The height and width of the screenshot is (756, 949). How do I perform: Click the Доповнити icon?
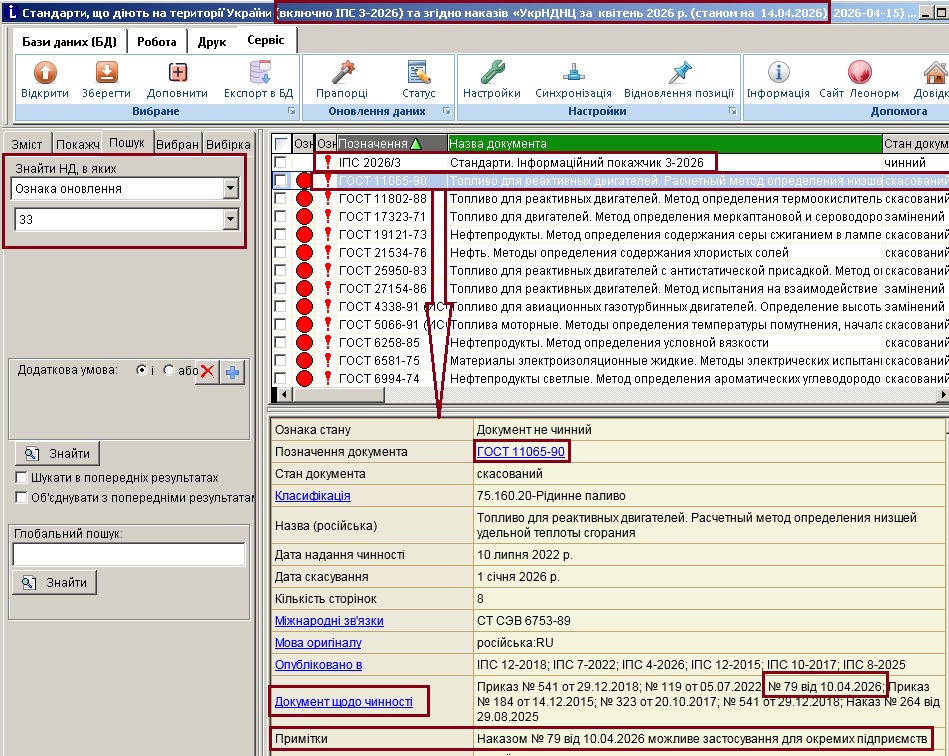coord(177,73)
